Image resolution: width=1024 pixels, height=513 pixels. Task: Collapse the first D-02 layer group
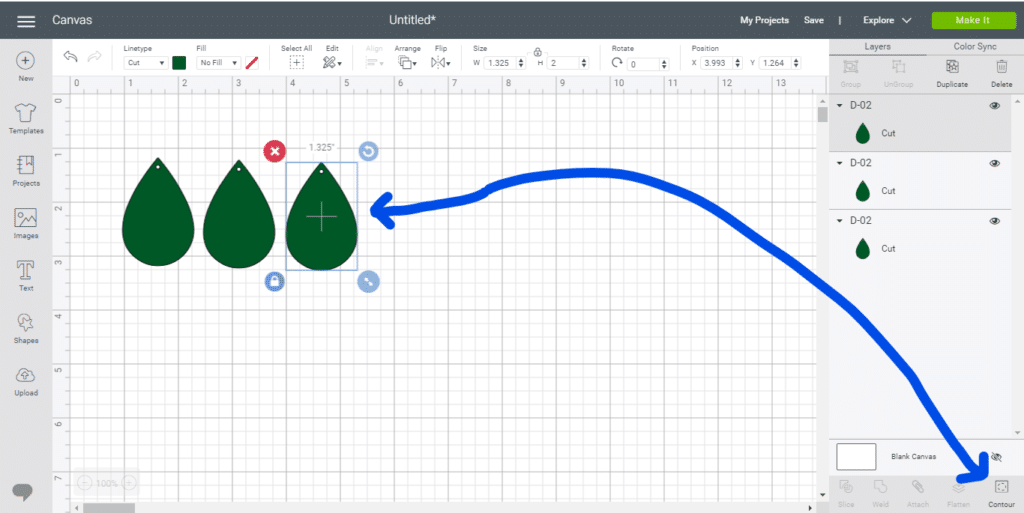coord(840,106)
